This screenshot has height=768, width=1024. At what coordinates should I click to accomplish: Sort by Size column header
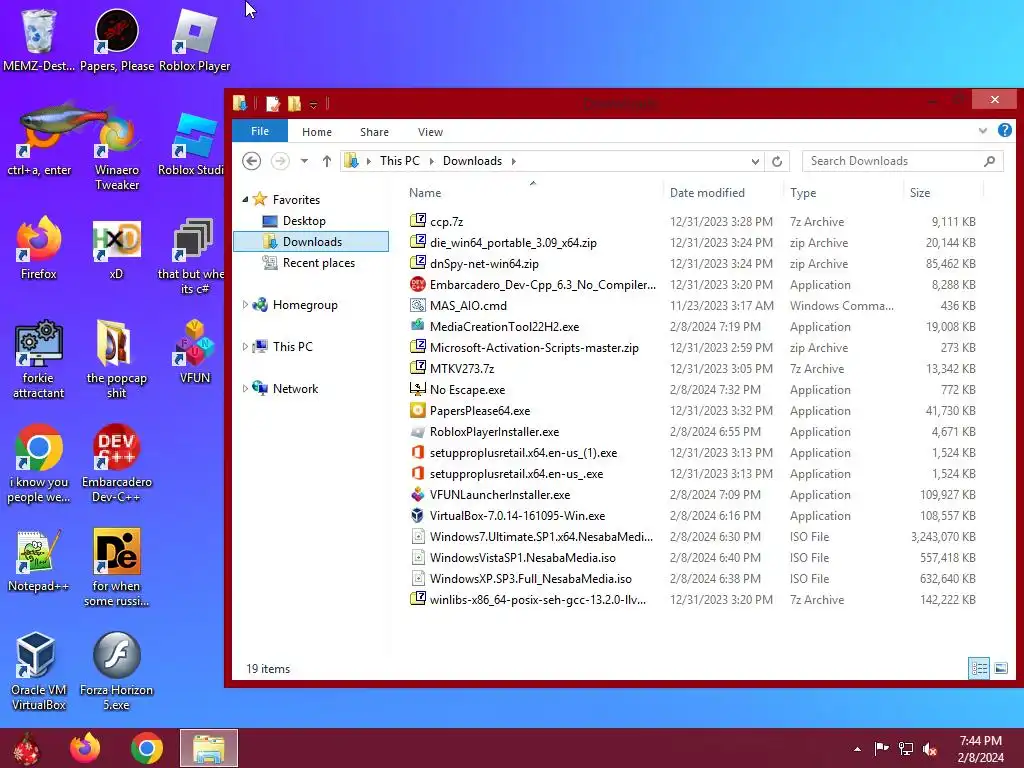click(x=943, y=193)
